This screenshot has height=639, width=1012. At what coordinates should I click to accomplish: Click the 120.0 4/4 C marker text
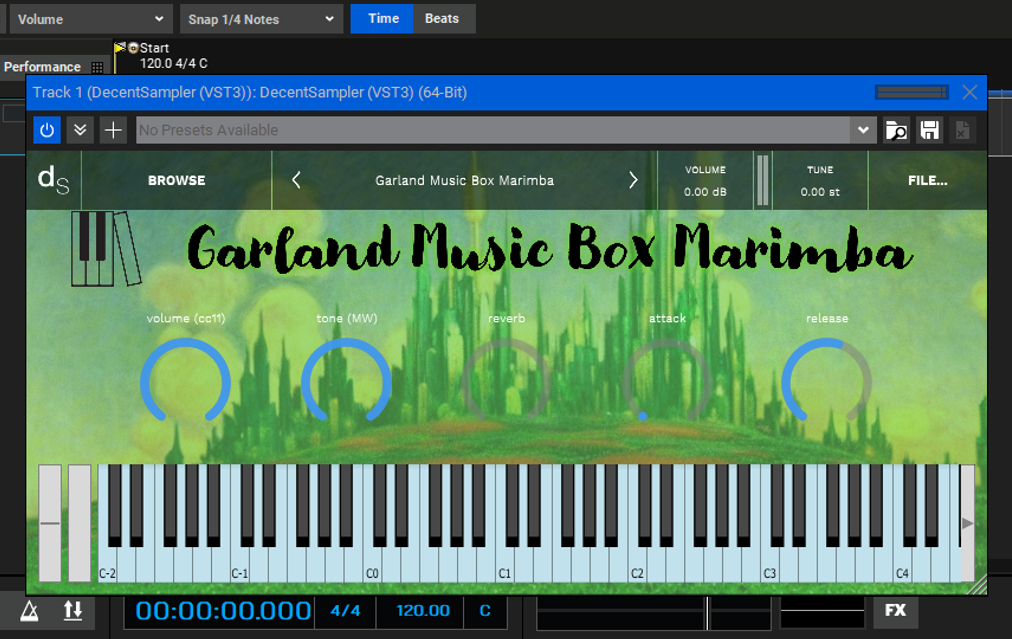point(174,63)
